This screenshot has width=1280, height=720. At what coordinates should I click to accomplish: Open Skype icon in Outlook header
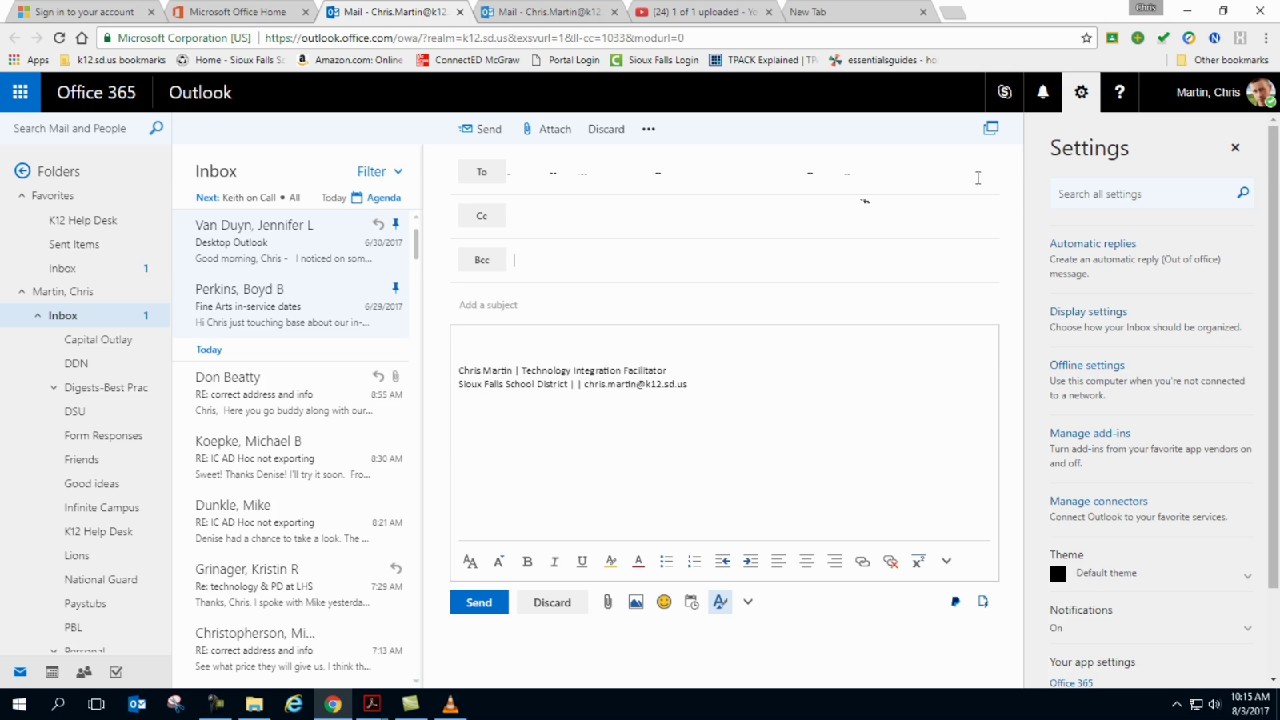click(1004, 92)
